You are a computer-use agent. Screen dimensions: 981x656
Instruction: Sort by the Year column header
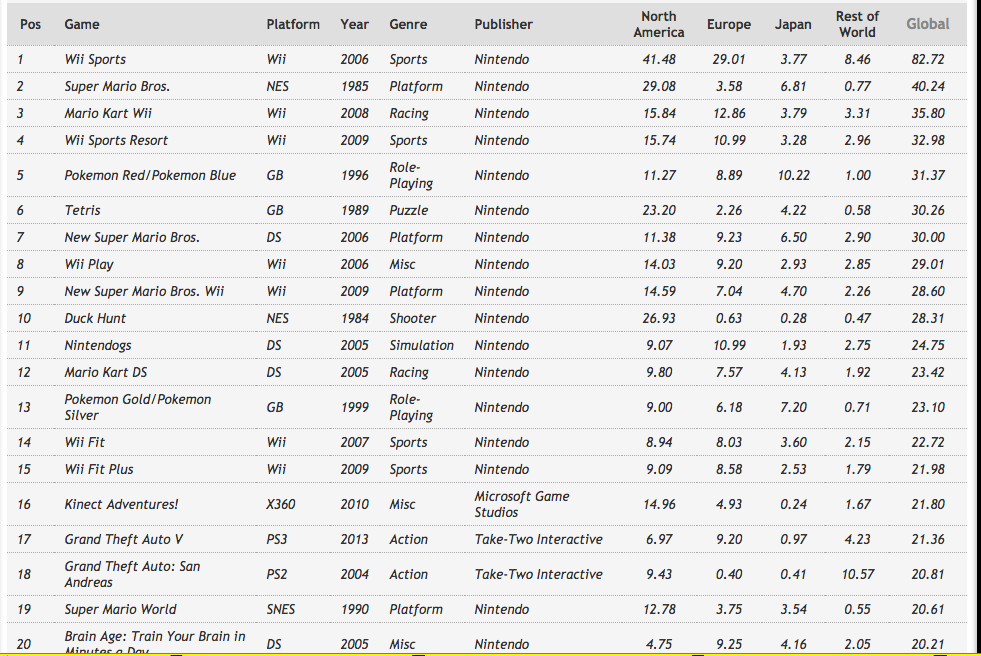[x=354, y=24]
